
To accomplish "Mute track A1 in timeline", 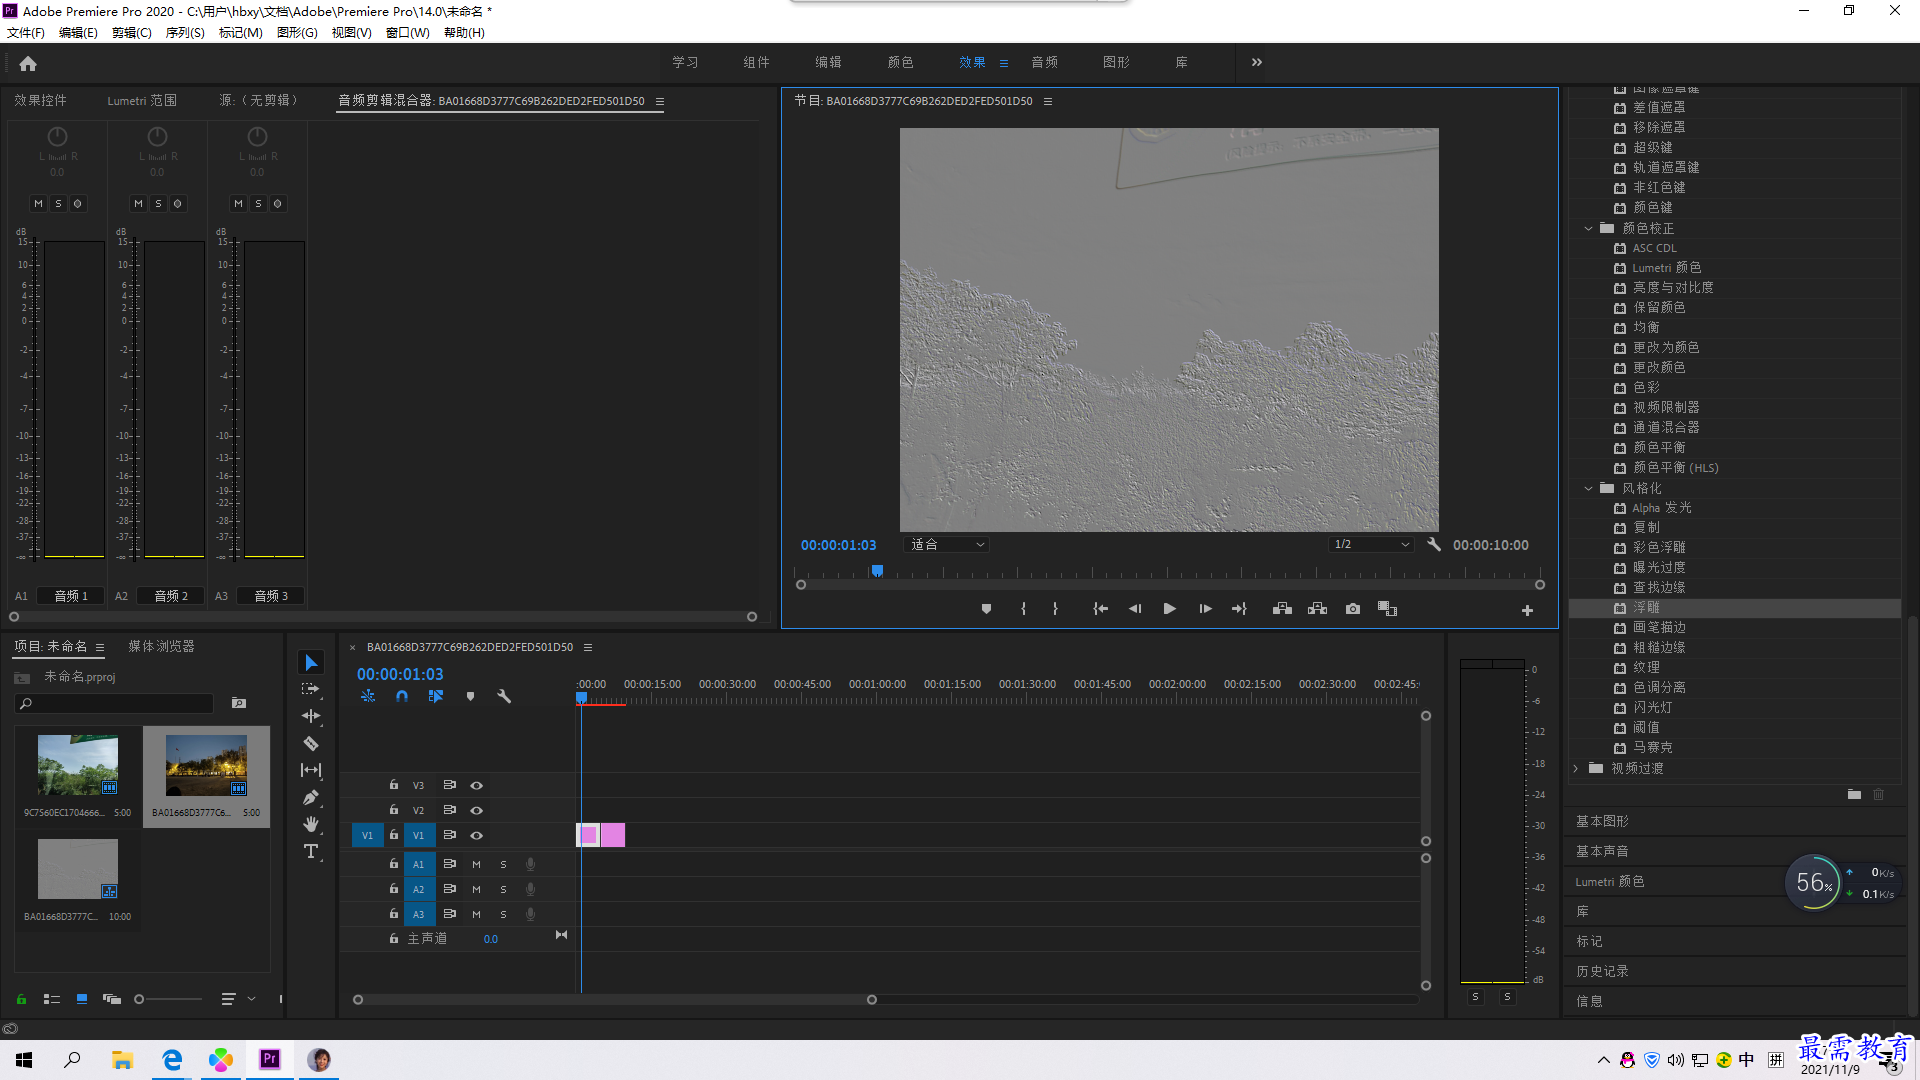I will [x=476, y=864].
